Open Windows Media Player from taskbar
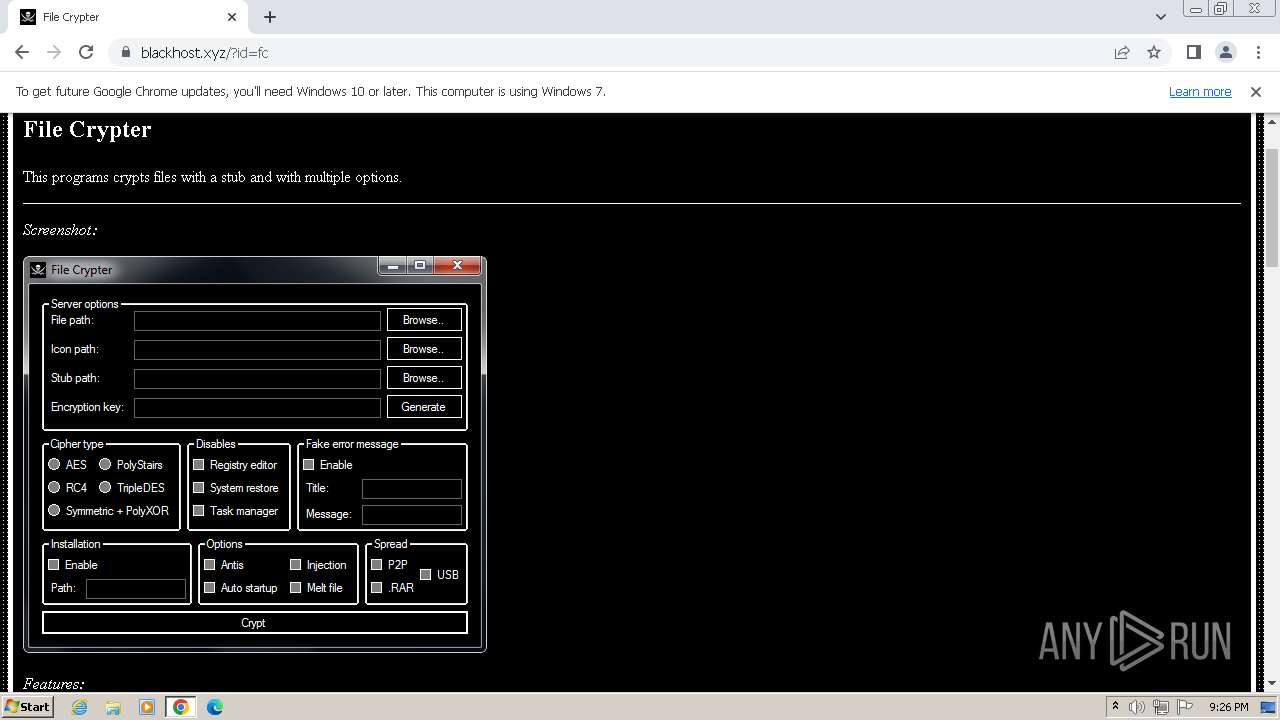1280x720 pixels. (147, 707)
